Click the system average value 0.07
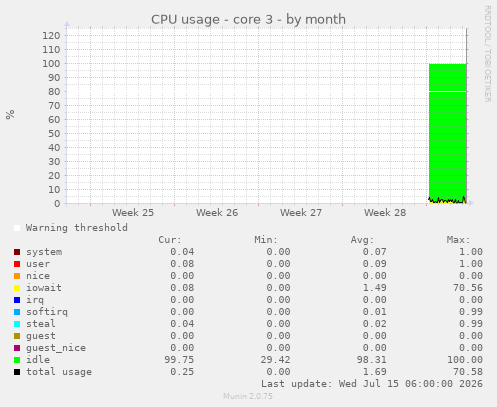The image size is (497, 407). (x=374, y=252)
